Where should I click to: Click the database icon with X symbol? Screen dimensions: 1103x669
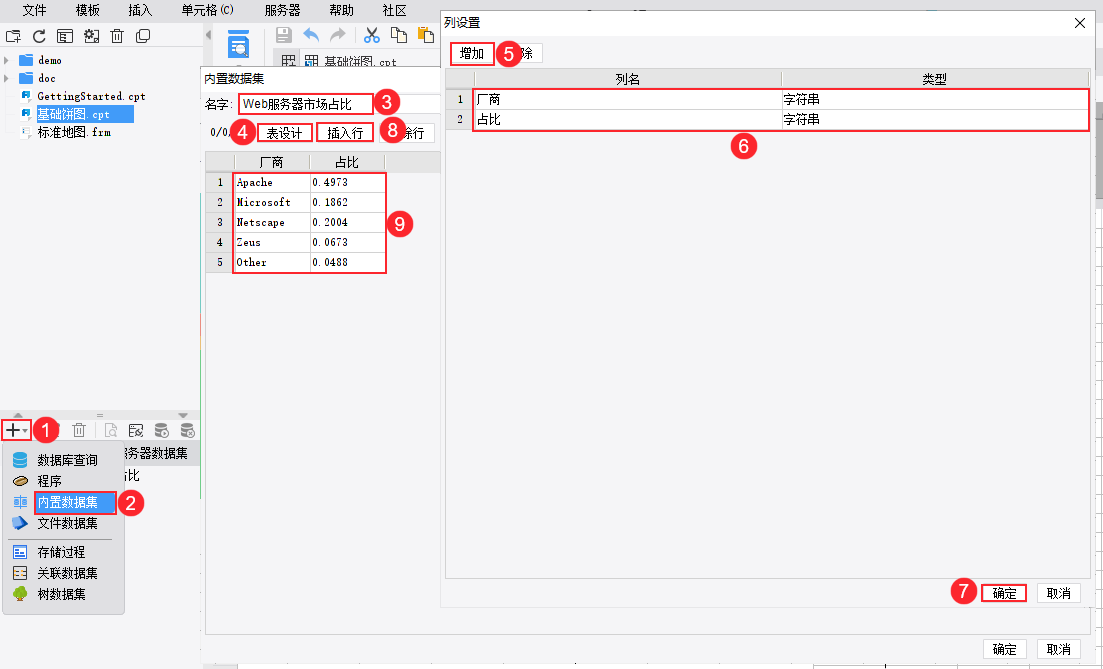point(187,430)
